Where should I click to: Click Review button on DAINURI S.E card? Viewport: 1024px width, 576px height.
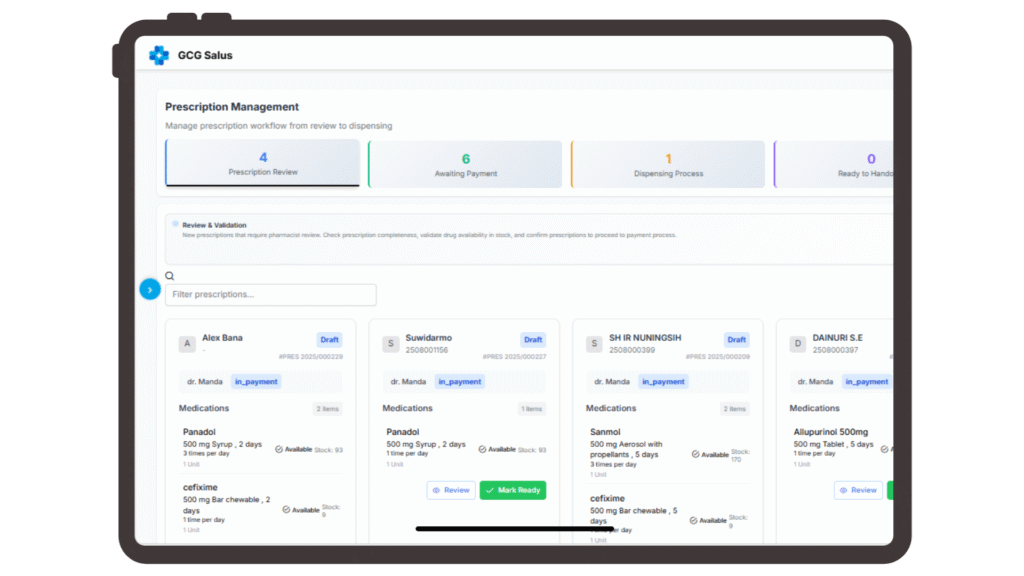(x=858, y=490)
